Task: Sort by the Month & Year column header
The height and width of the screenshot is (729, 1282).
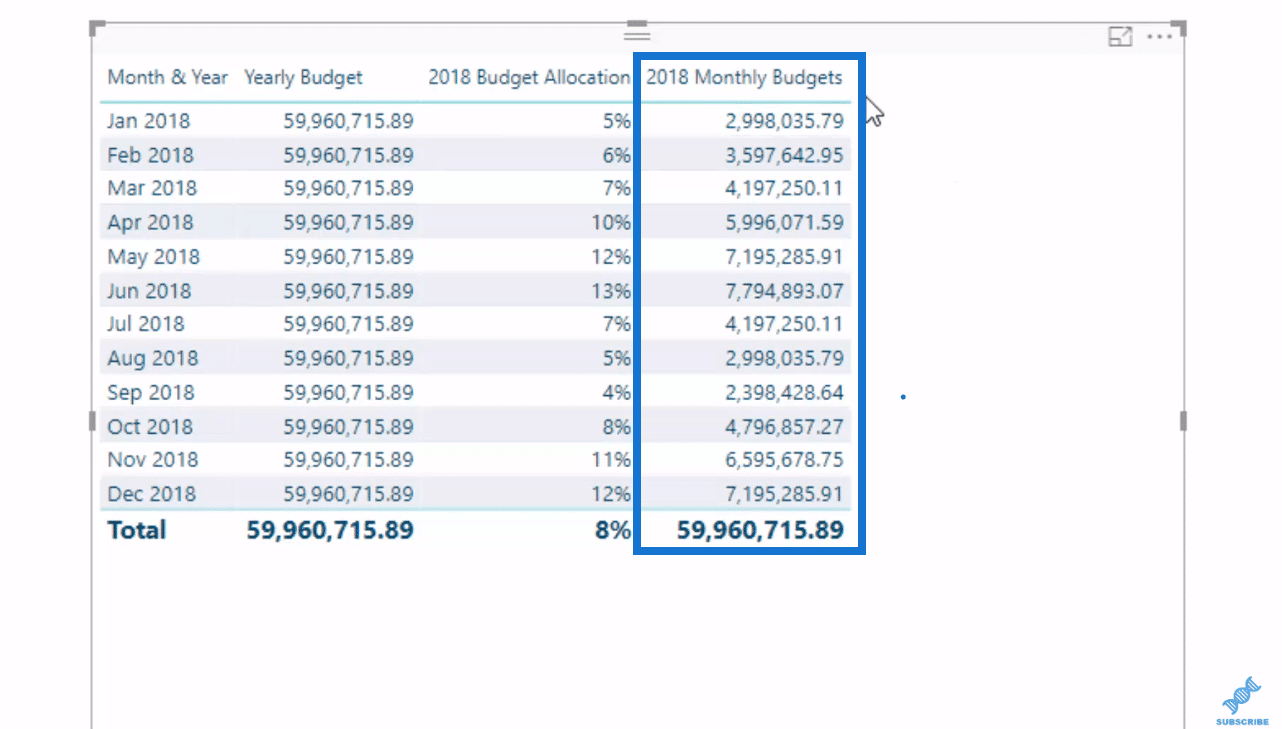Action: tap(168, 77)
